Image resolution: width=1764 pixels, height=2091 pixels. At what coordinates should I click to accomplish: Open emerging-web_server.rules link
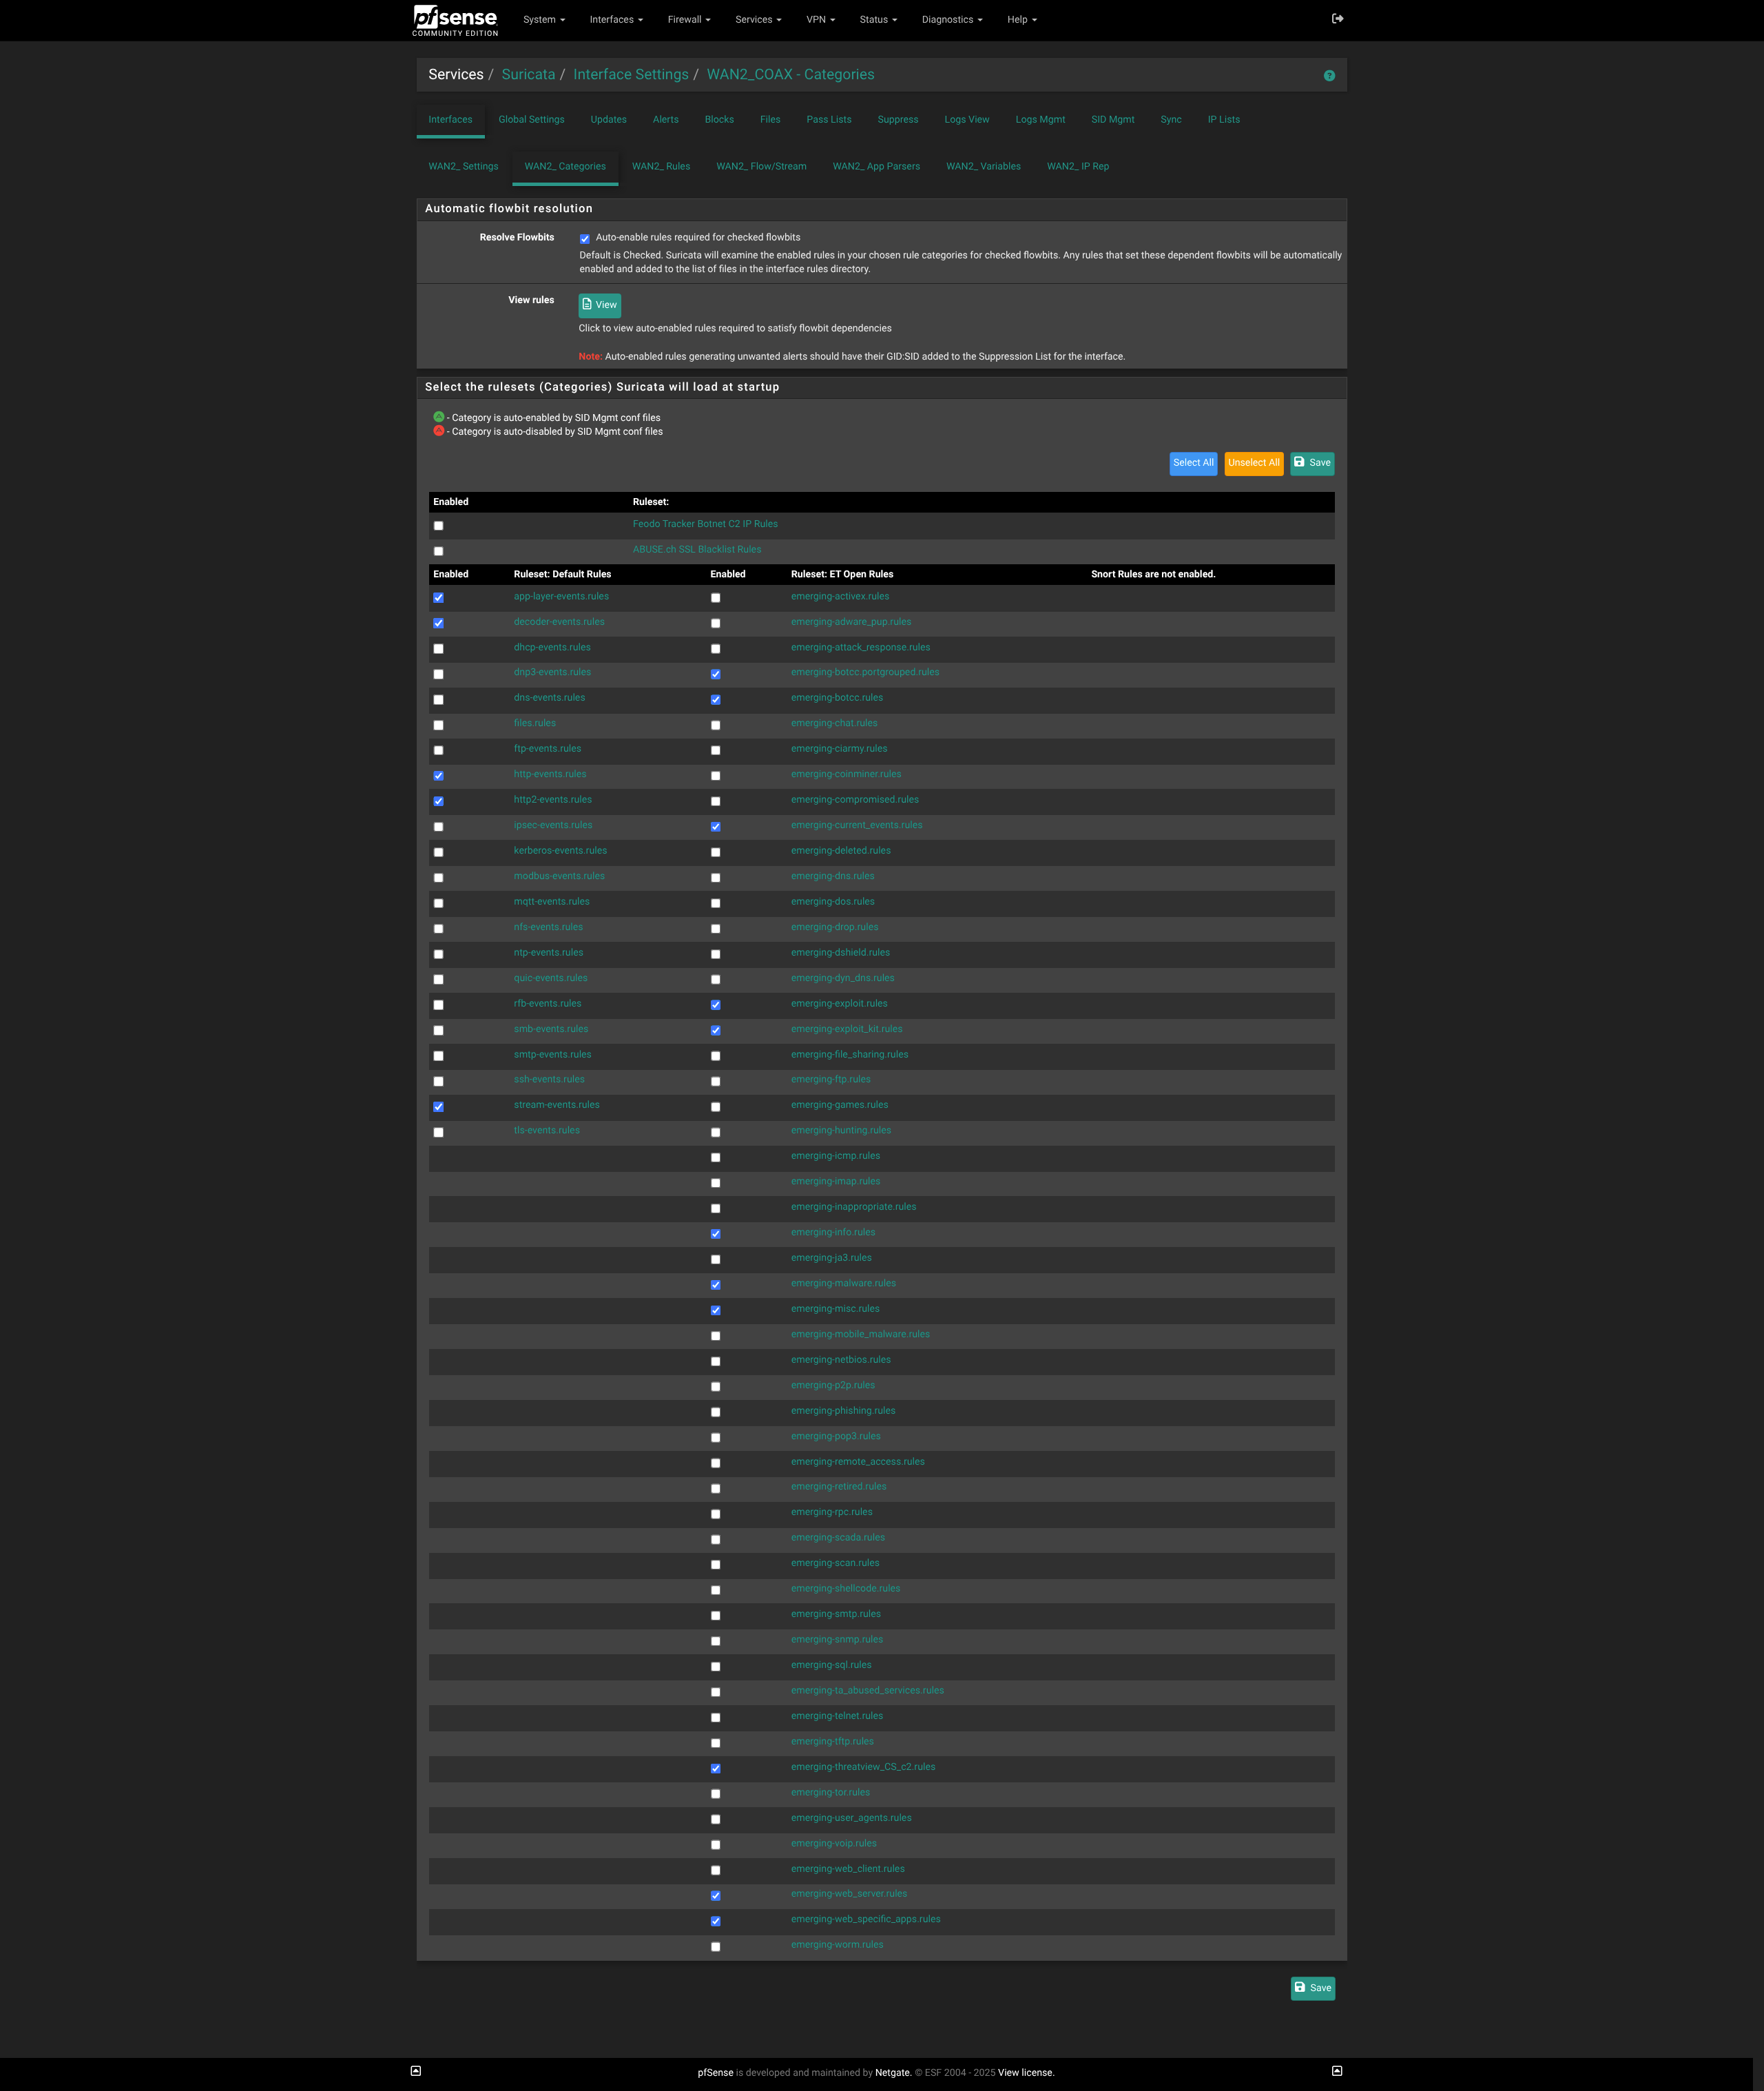click(849, 1894)
